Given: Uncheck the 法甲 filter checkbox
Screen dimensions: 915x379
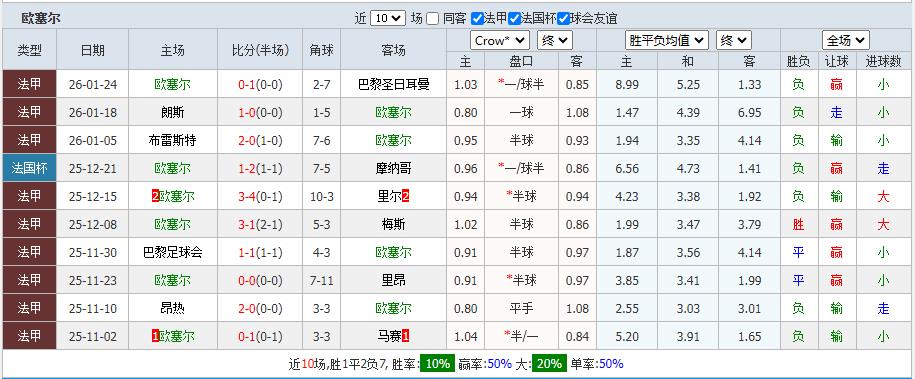Looking at the screenshot, I should (477, 19).
